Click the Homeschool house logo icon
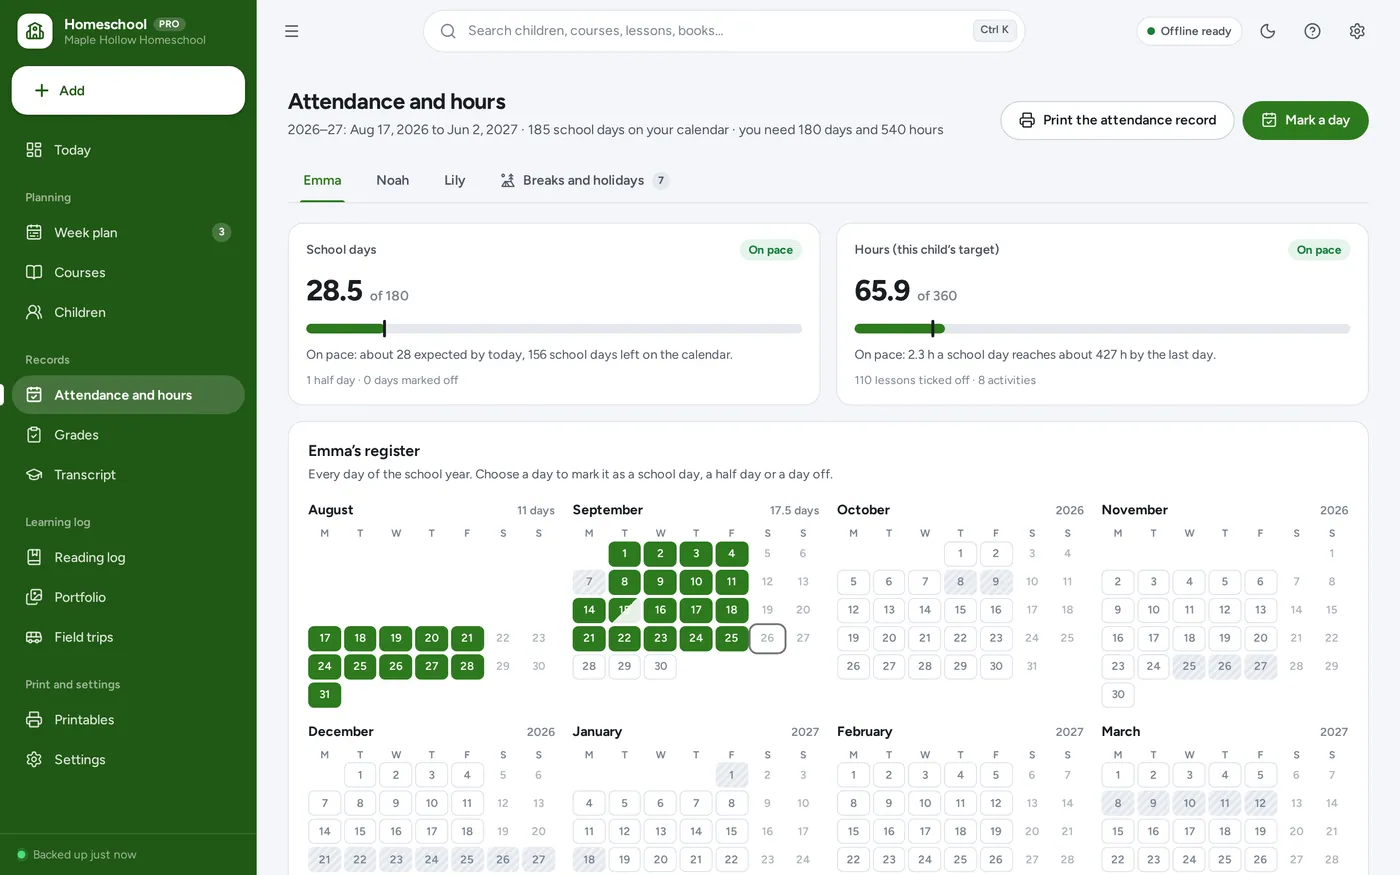This screenshot has height=875, width=1400. pyautogui.click(x=35, y=31)
